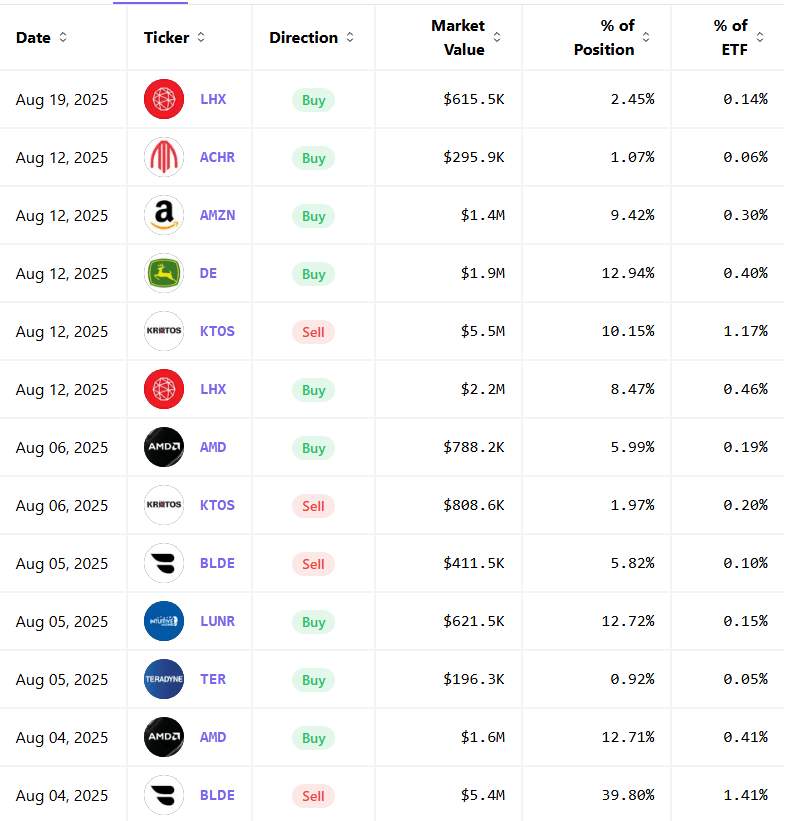788x821 pixels.
Task: Click the Kratos logo in Aug 12 row
Action: point(164,331)
